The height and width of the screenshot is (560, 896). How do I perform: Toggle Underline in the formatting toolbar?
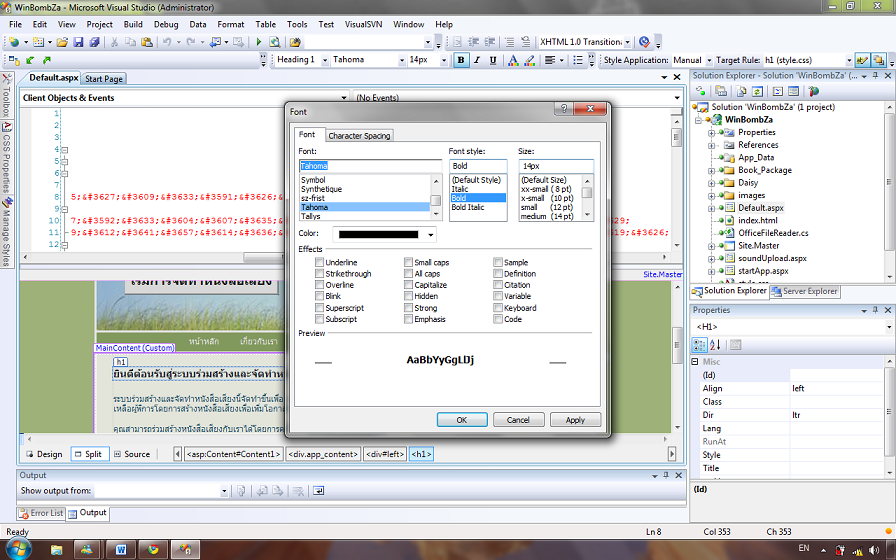(x=493, y=60)
